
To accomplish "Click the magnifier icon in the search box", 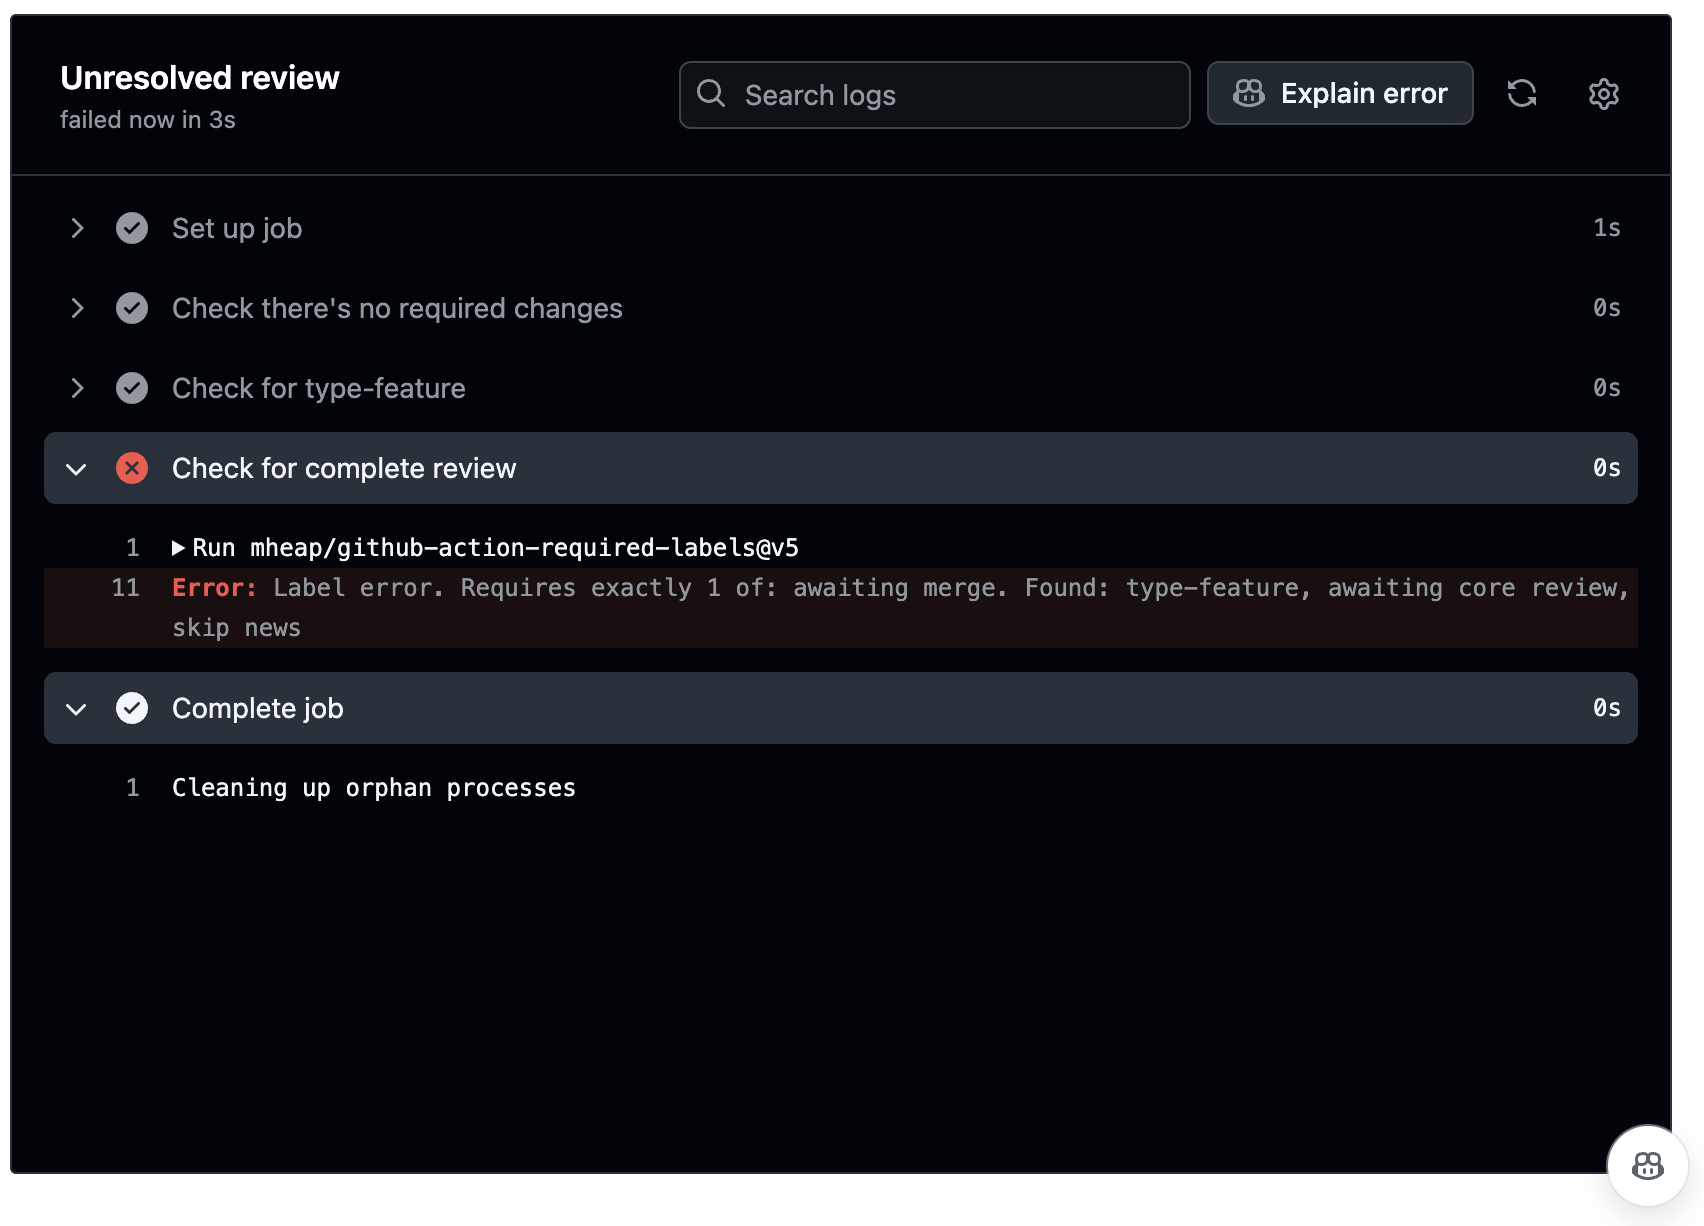I will [711, 94].
